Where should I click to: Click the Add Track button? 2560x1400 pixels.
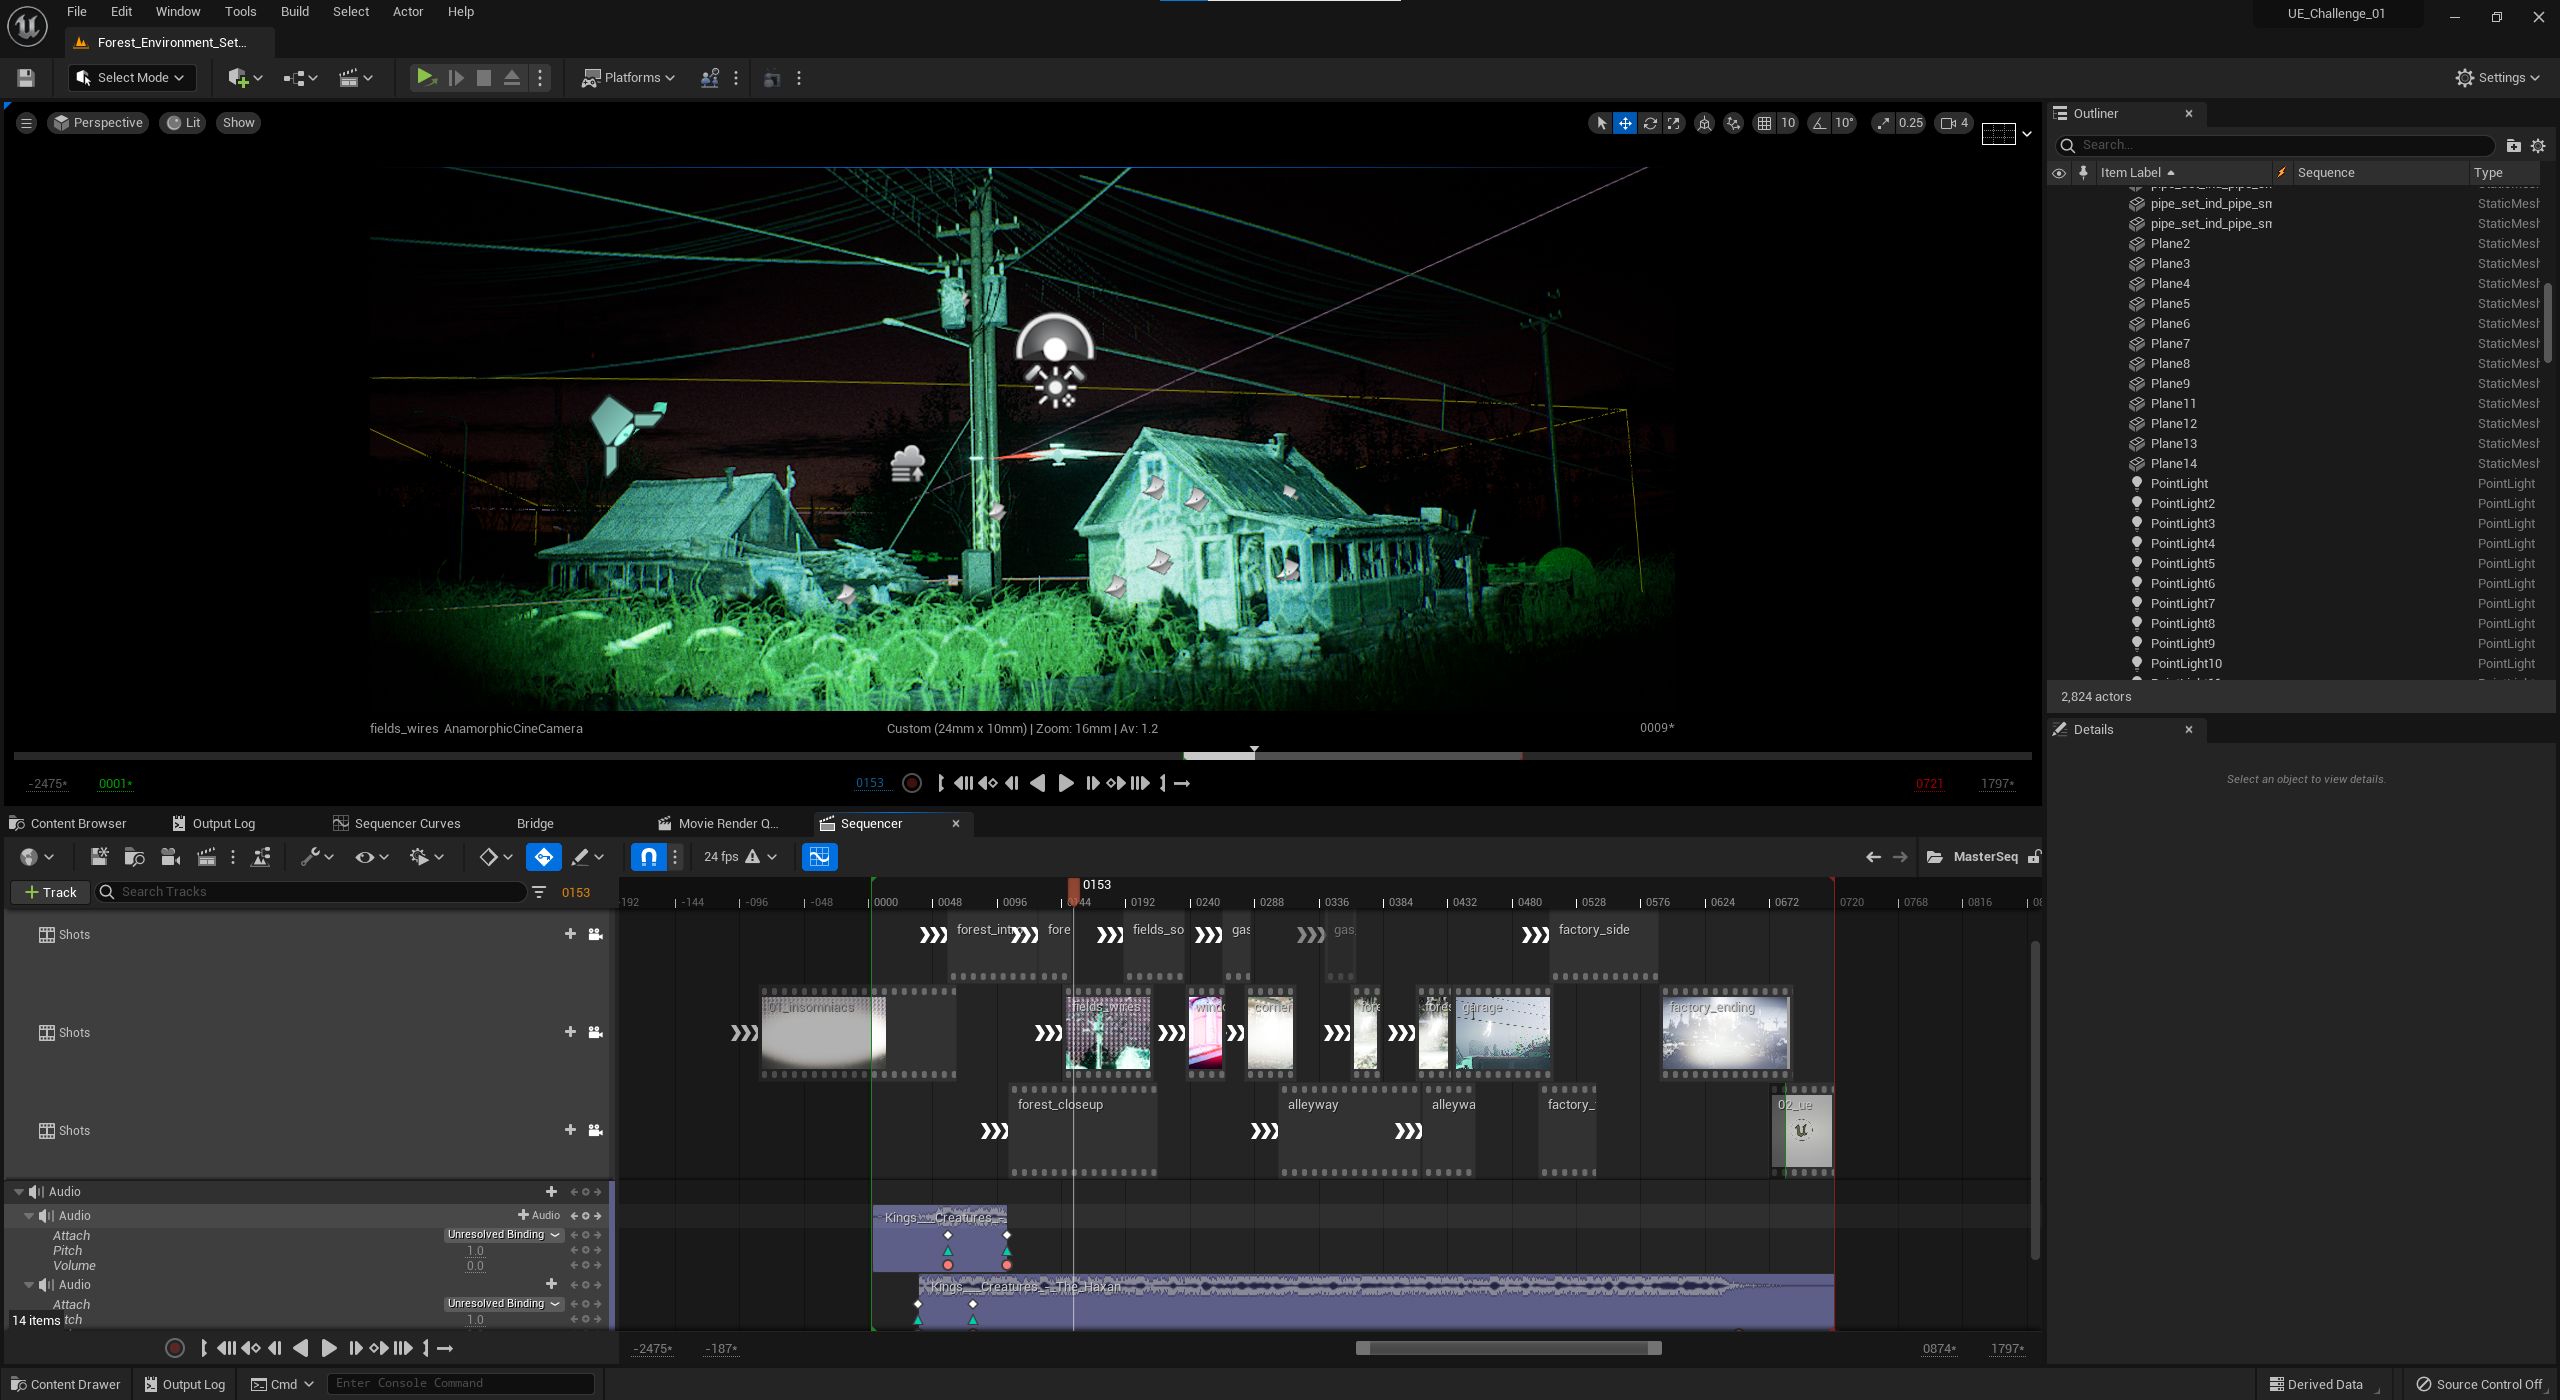[50, 892]
